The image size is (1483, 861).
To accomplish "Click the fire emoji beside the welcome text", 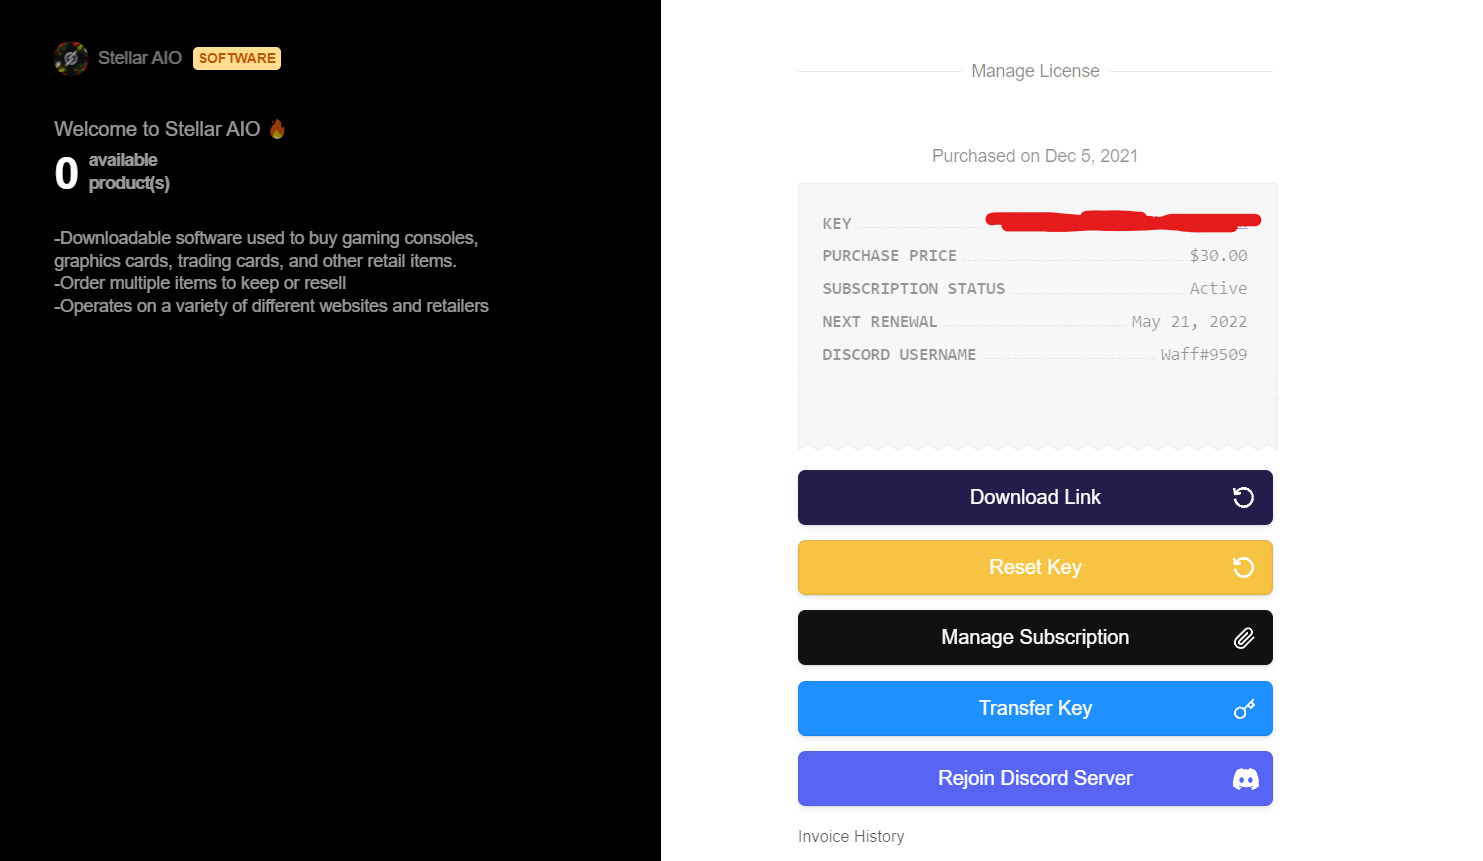I will (x=277, y=129).
